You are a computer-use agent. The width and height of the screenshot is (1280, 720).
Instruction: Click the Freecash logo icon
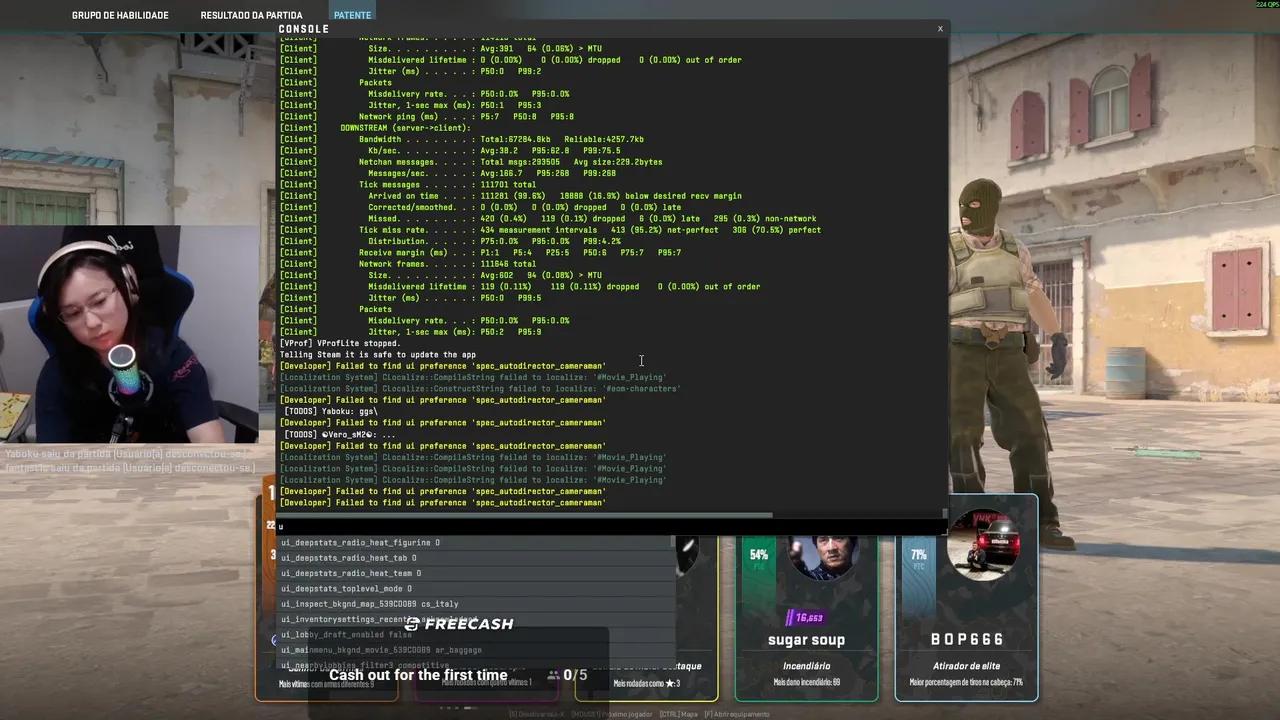(412, 624)
